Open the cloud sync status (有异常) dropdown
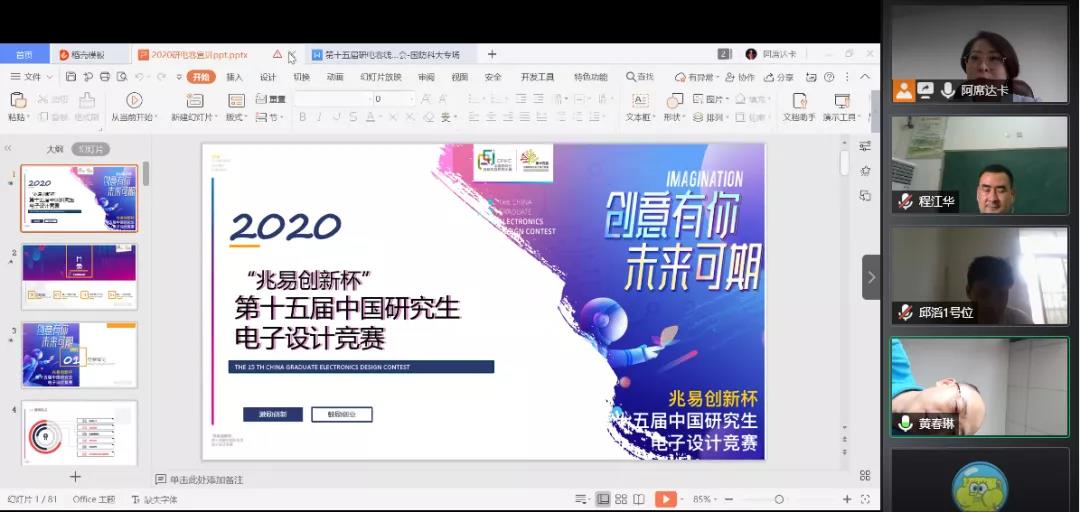 pyautogui.click(x=696, y=76)
